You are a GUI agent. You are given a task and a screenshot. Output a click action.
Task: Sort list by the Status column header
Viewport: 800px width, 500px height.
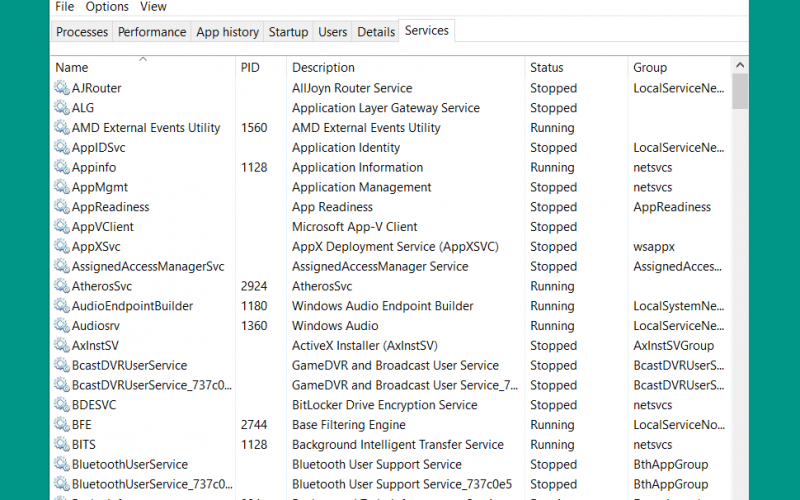click(576, 67)
